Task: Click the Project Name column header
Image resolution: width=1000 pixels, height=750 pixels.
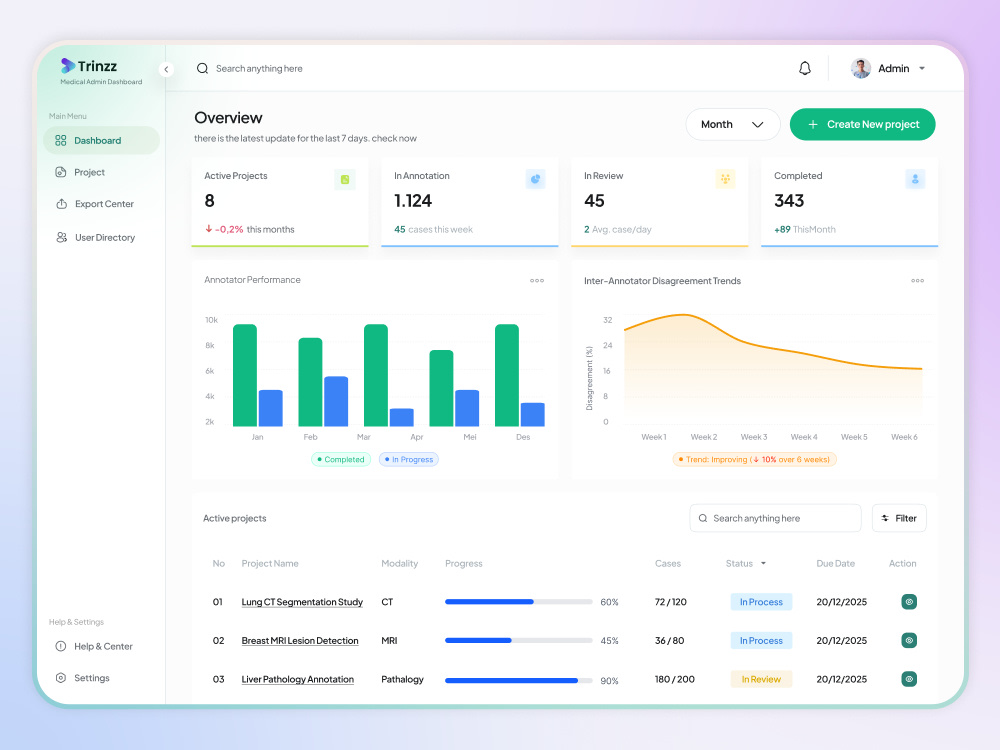Action: coord(270,564)
